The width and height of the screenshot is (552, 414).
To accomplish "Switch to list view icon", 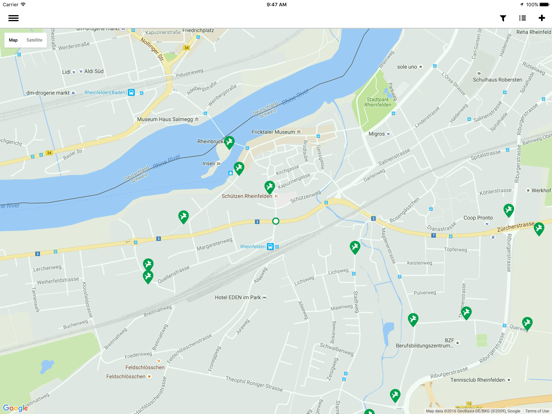I will tap(522, 18).
